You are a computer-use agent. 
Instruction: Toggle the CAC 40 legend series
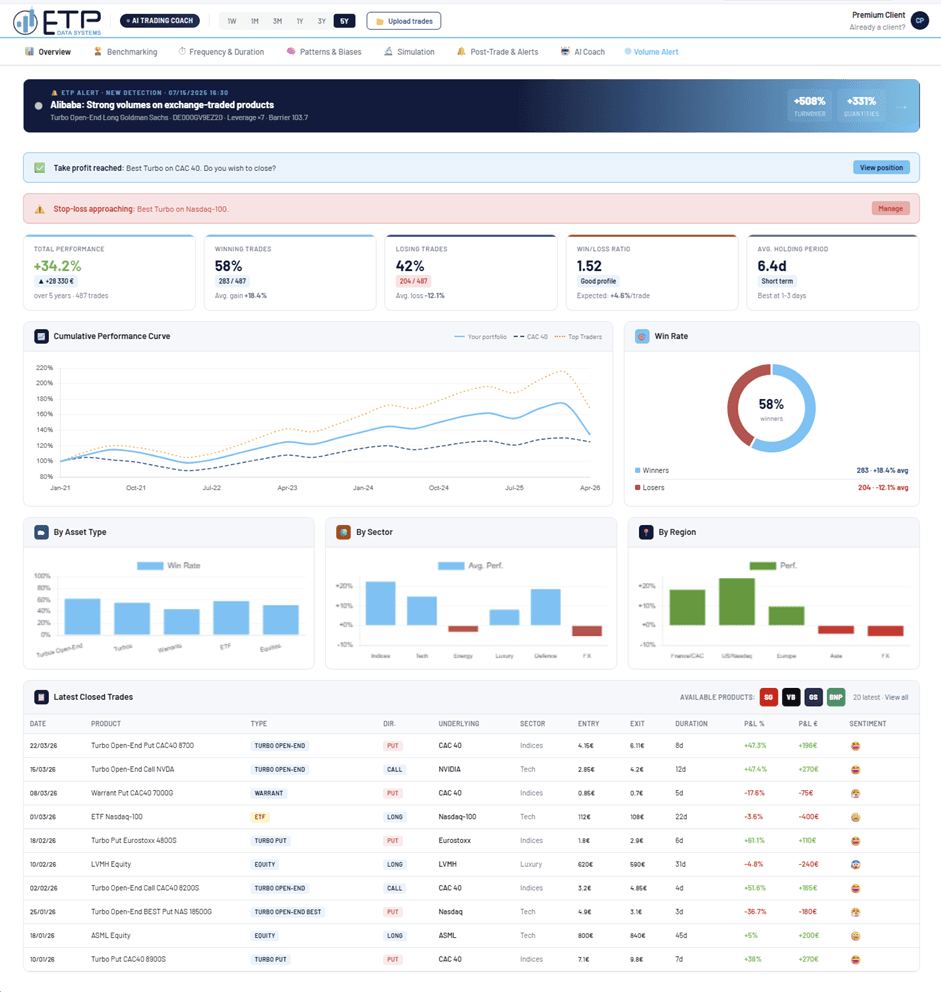click(x=530, y=337)
